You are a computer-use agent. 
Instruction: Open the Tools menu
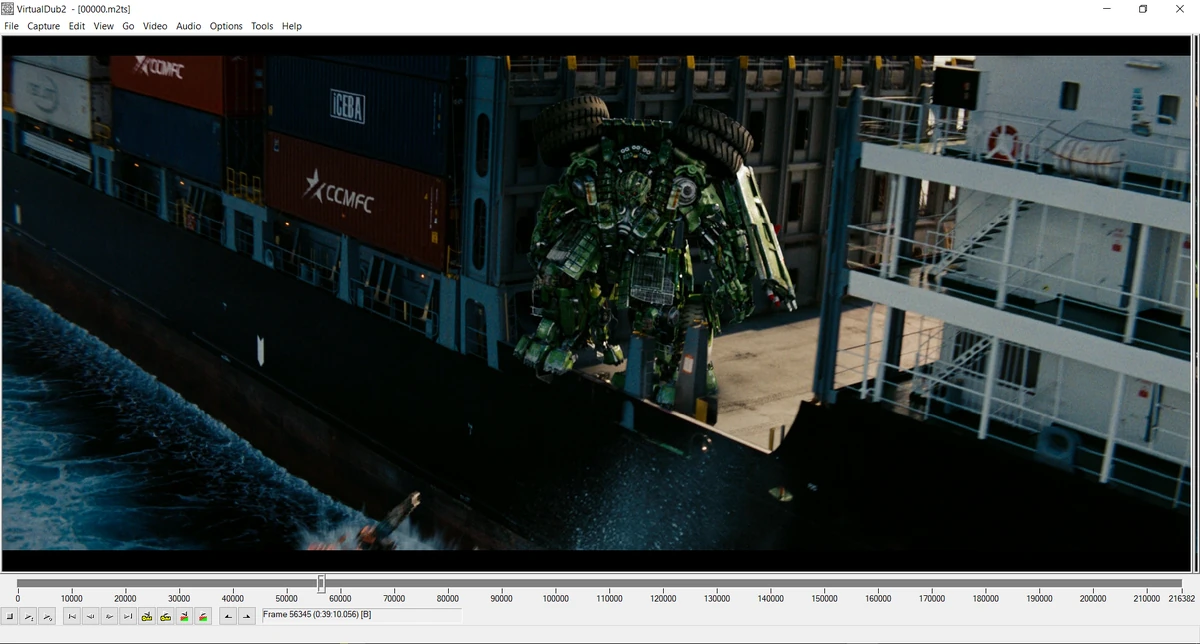pyautogui.click(x=262, y=26)
